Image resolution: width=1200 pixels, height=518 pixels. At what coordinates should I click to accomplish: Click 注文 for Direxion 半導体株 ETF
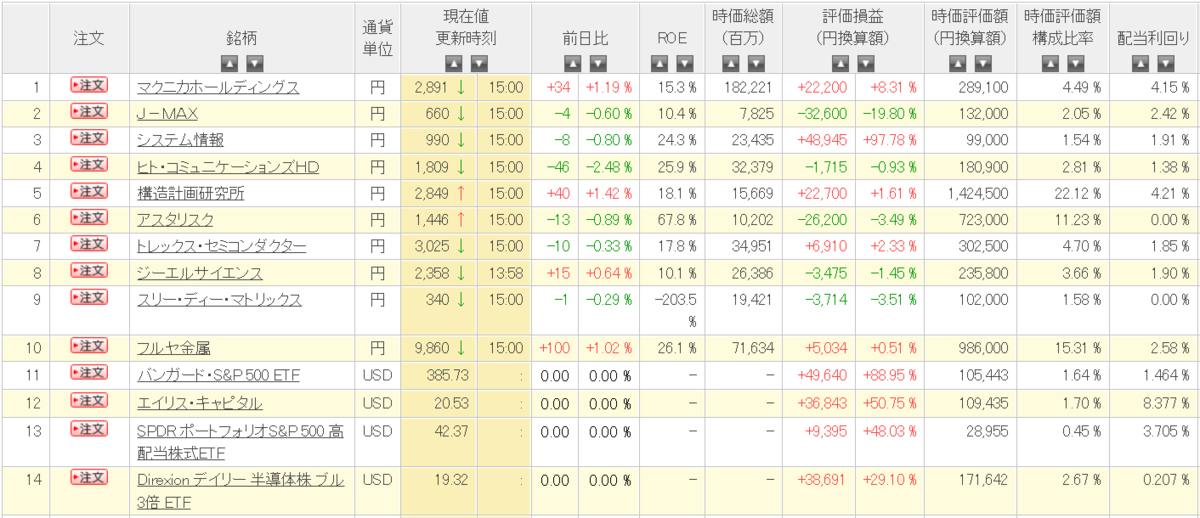[x=88, y=477]
